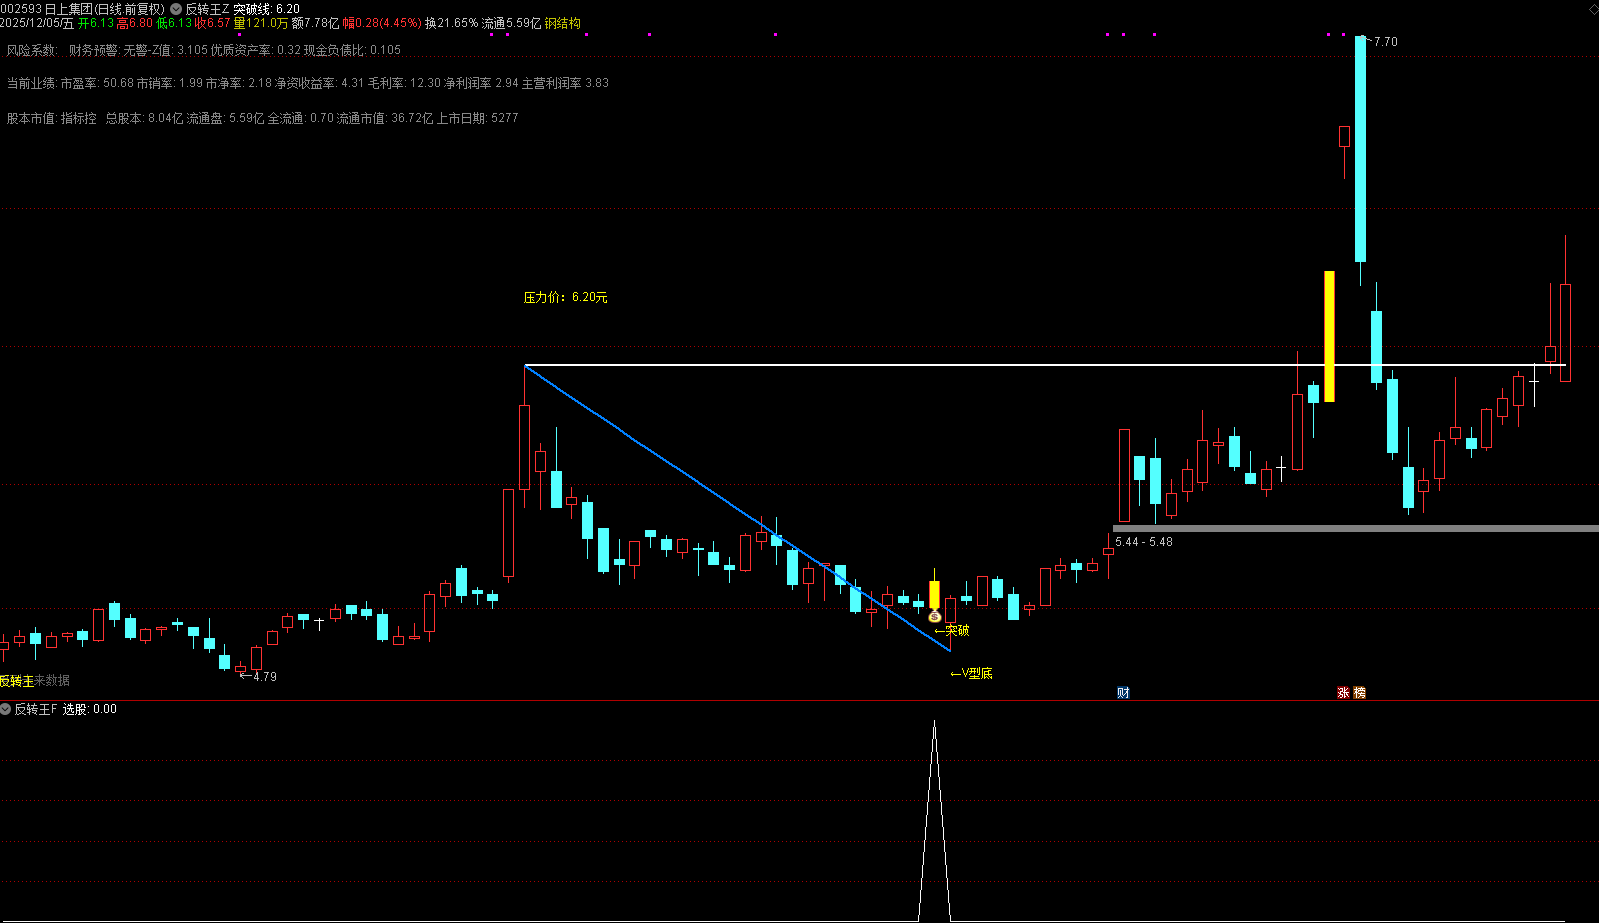The image size is (1599, 923).
Task: Click the 财 info marker icon
Action: pos(1123,693)
